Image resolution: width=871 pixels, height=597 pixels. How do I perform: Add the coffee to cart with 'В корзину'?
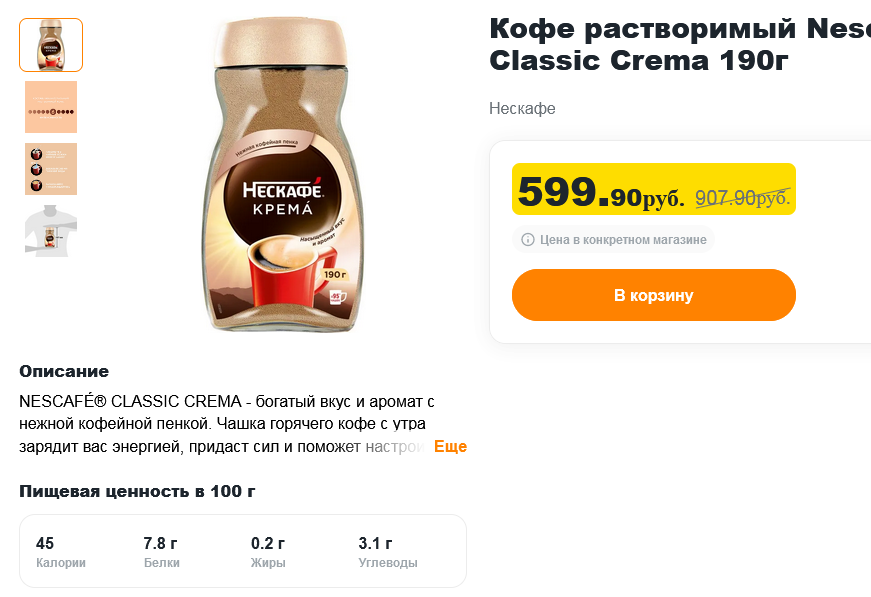[653, 295]
